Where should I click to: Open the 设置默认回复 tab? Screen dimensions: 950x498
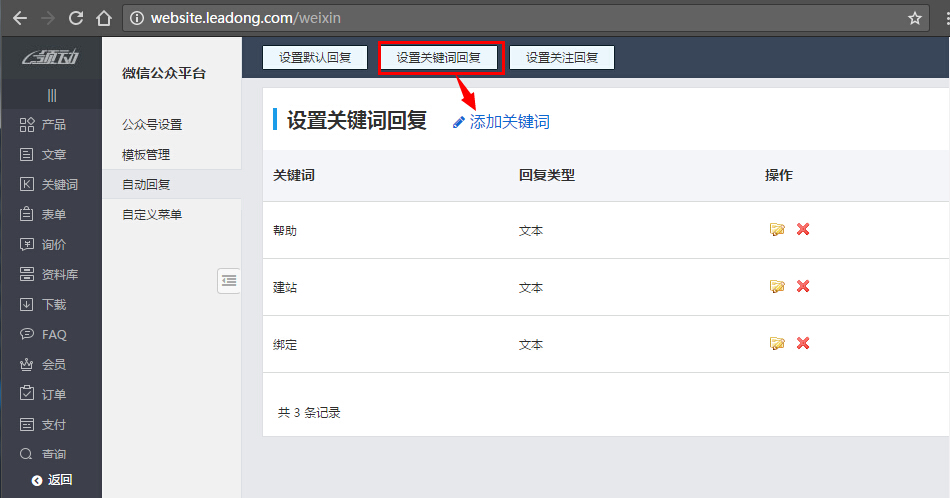[315, 58]
